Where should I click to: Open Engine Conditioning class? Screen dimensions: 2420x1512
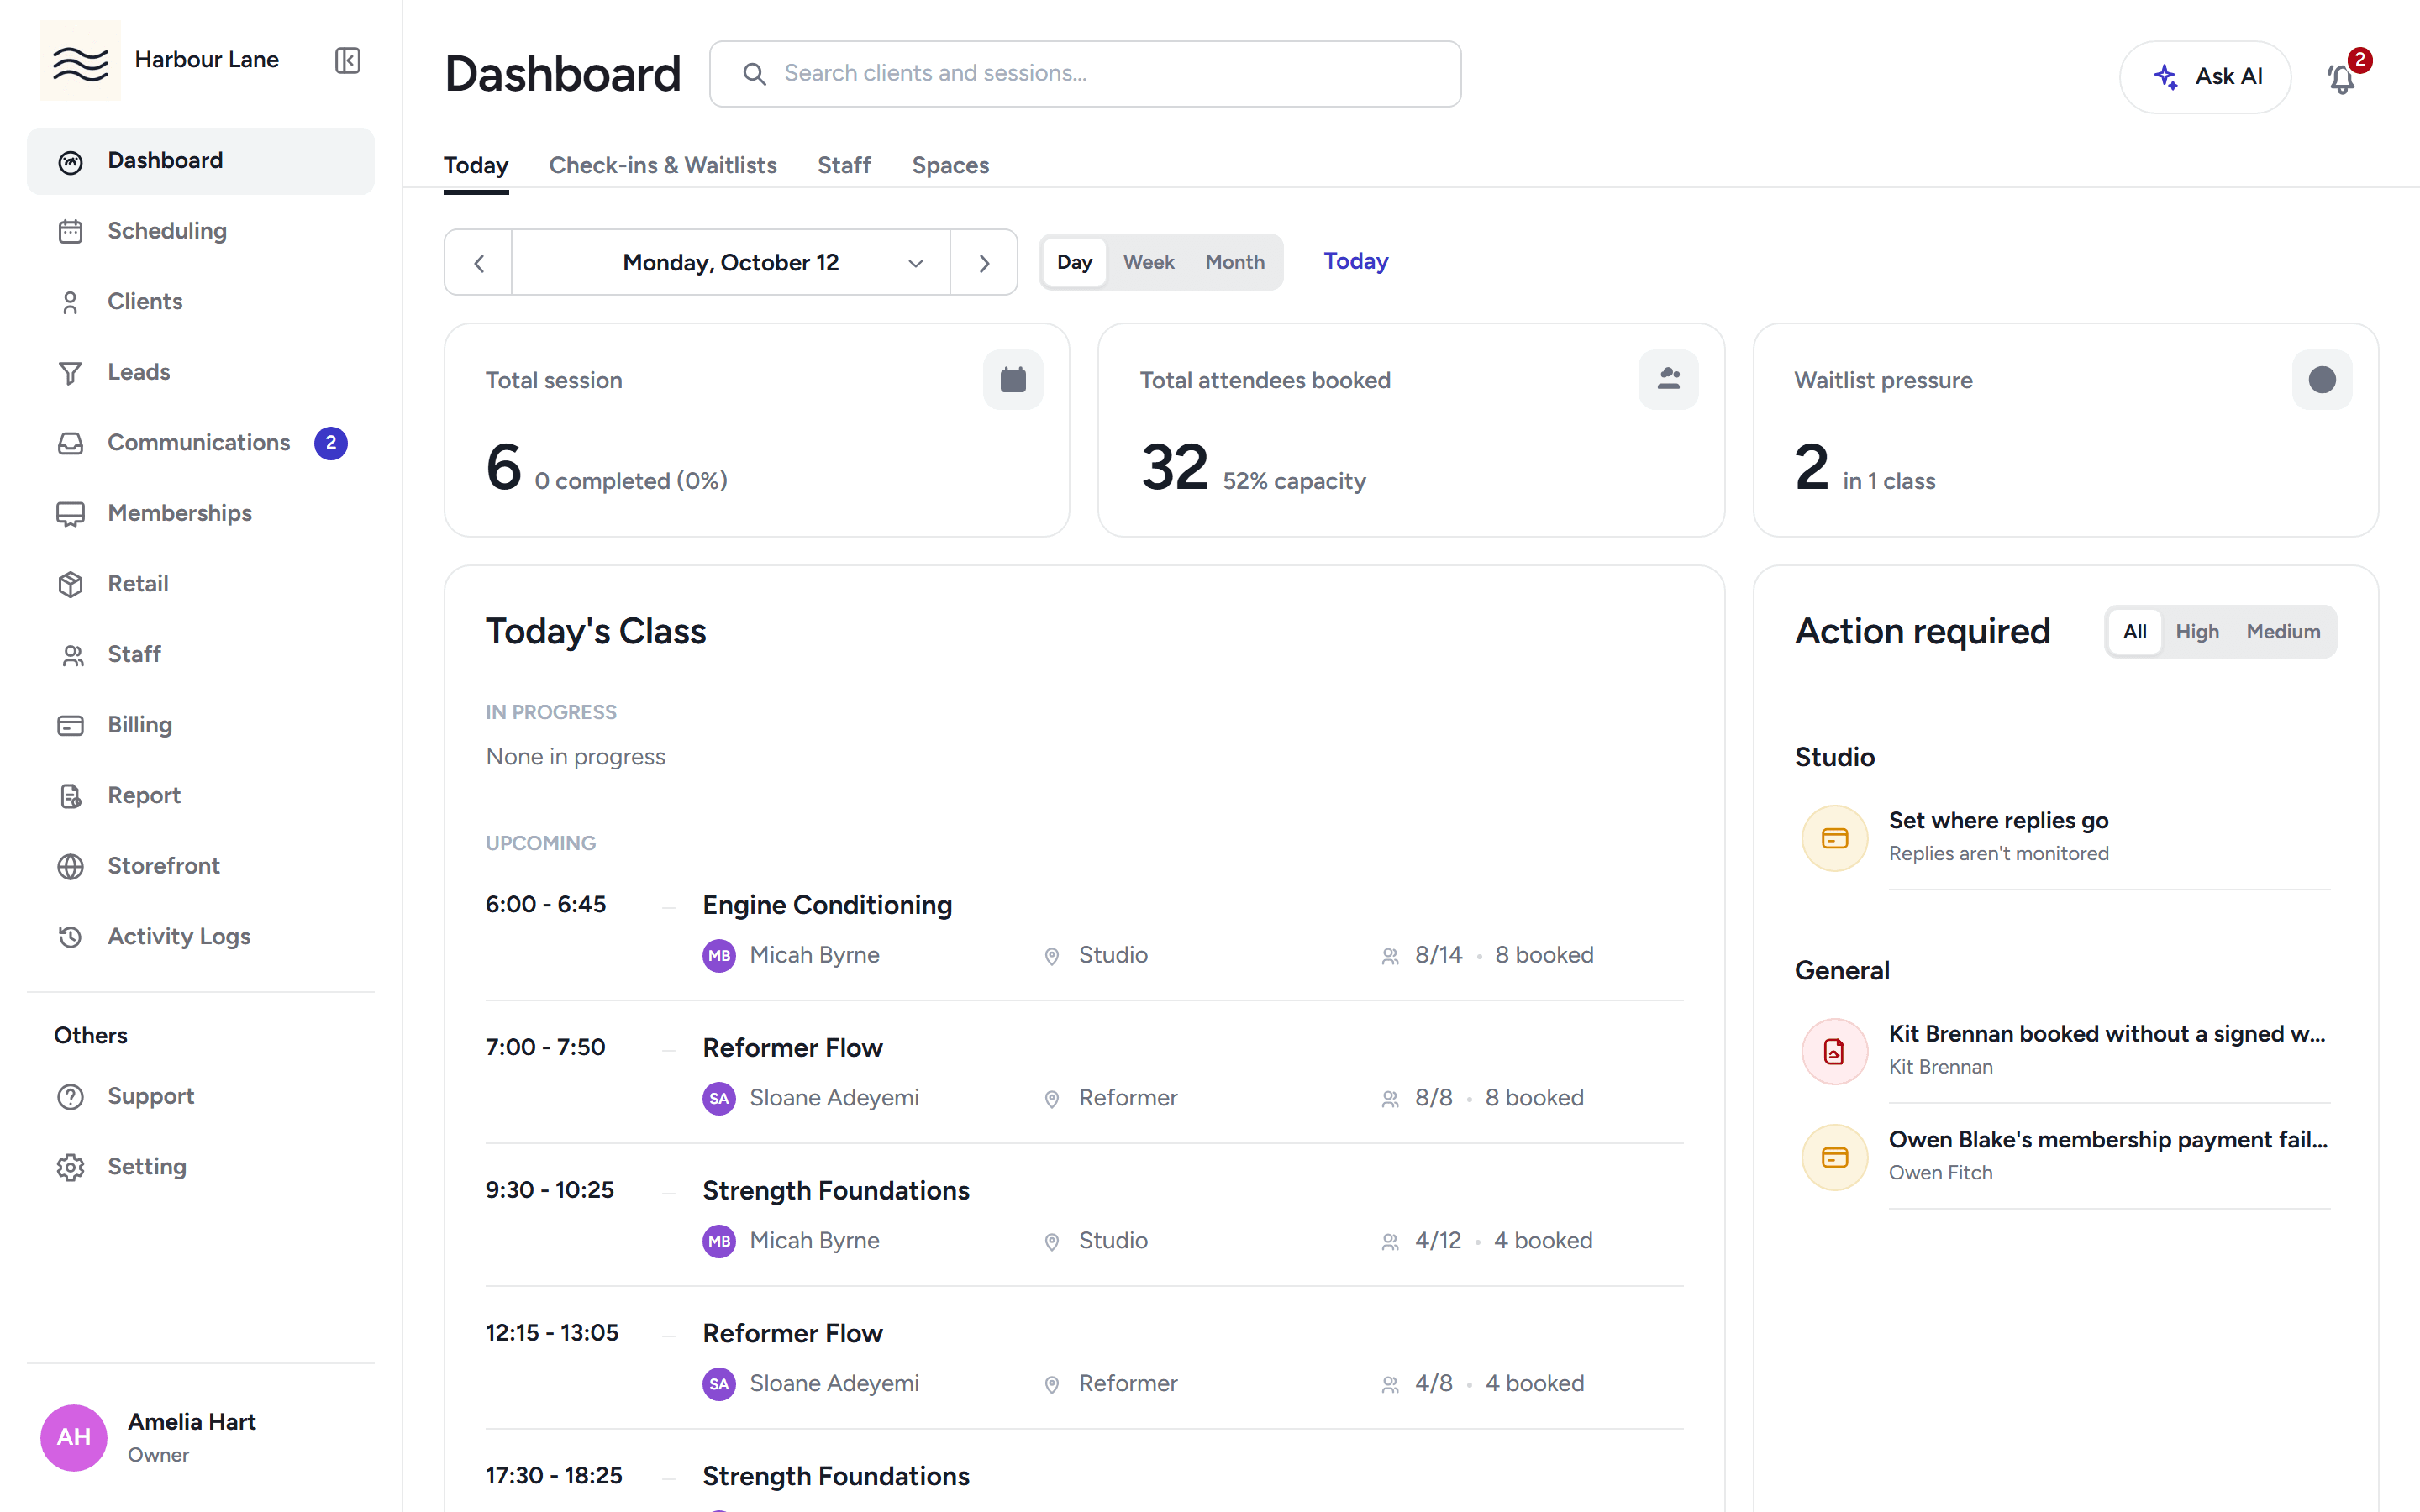coord(826,905)
